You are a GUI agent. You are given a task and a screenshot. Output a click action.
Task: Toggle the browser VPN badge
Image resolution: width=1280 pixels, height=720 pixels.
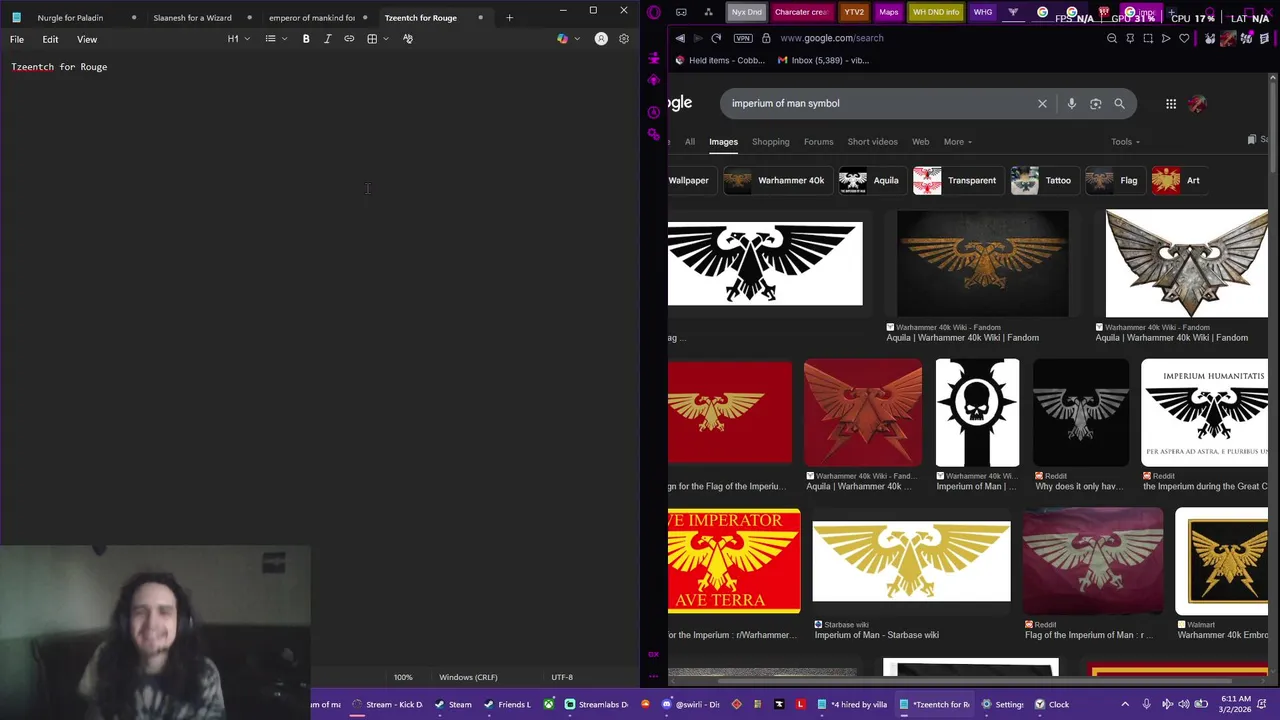(x=742, y=38)
